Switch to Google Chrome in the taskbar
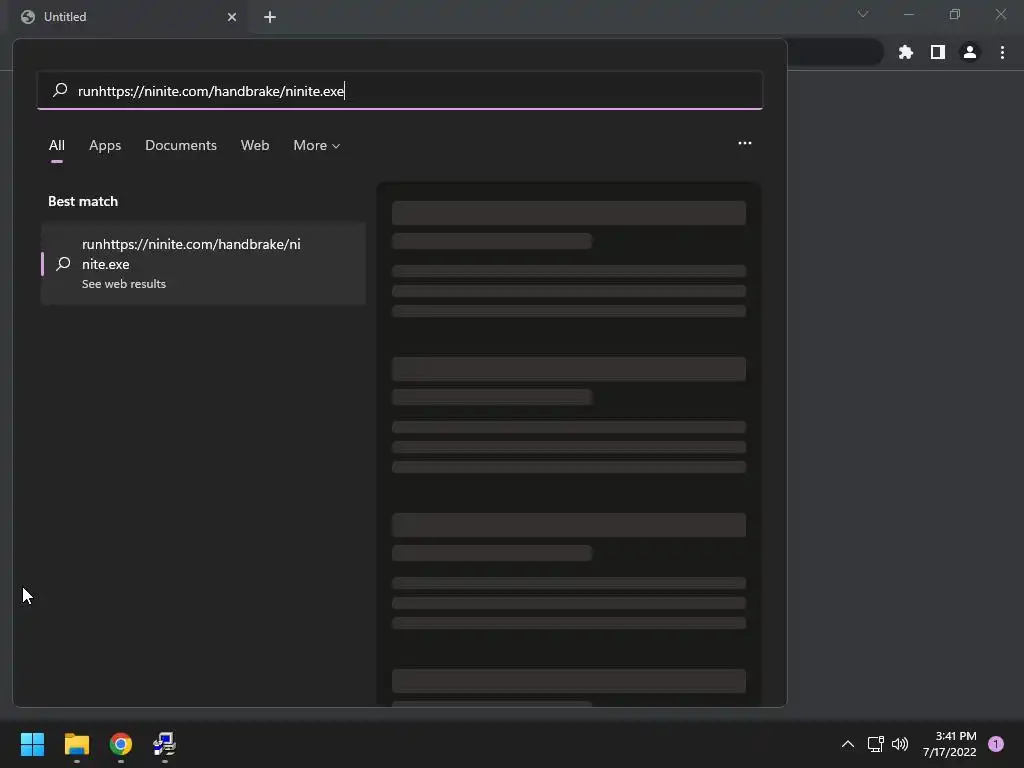 pyautogui.click(x=120, y=744)
